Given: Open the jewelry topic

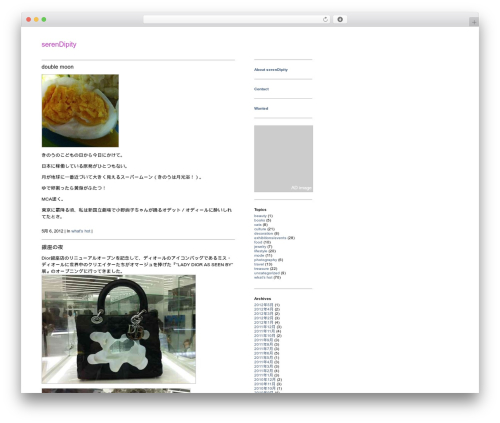Looking at the screenshot, I should point(260,247).
